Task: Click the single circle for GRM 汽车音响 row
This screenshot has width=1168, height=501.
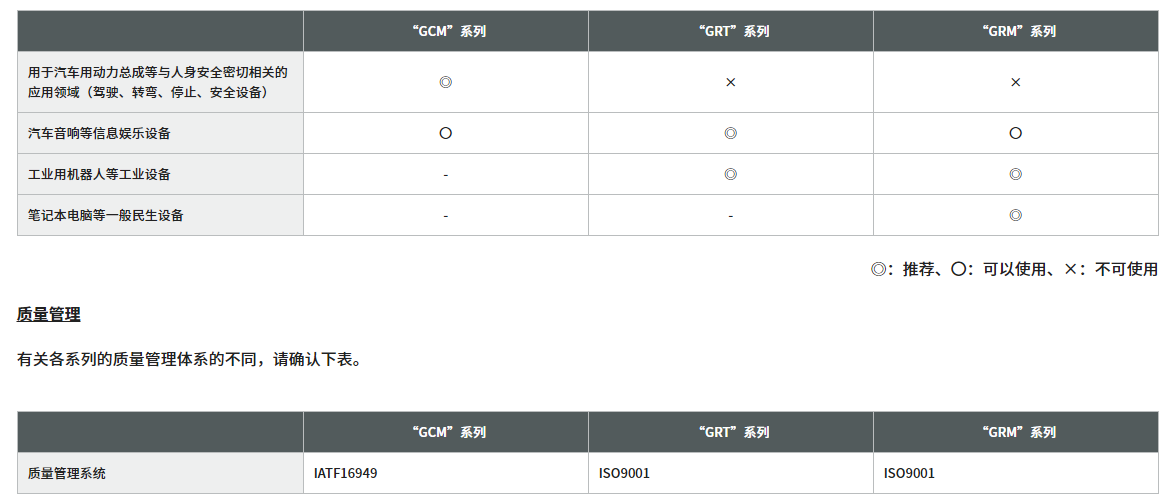Action: 1015,133
